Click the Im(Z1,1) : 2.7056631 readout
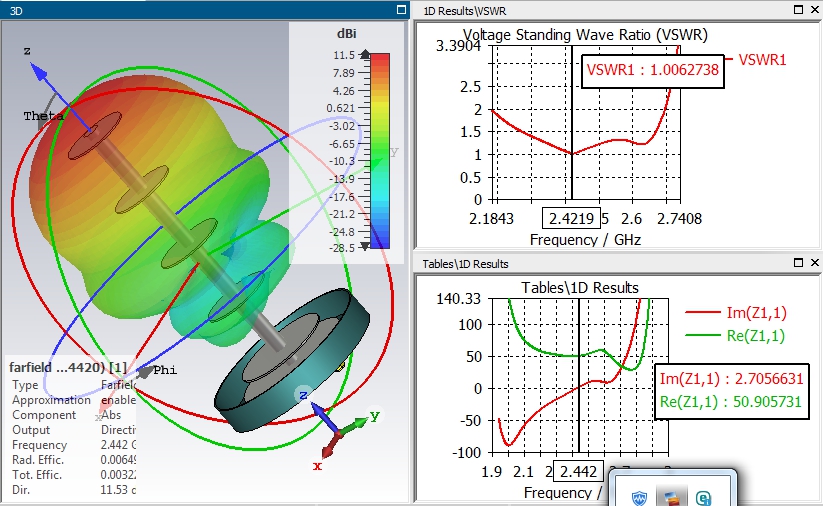Image resolution: width=823 pixels, height=506 pixels. coord(731,378)
